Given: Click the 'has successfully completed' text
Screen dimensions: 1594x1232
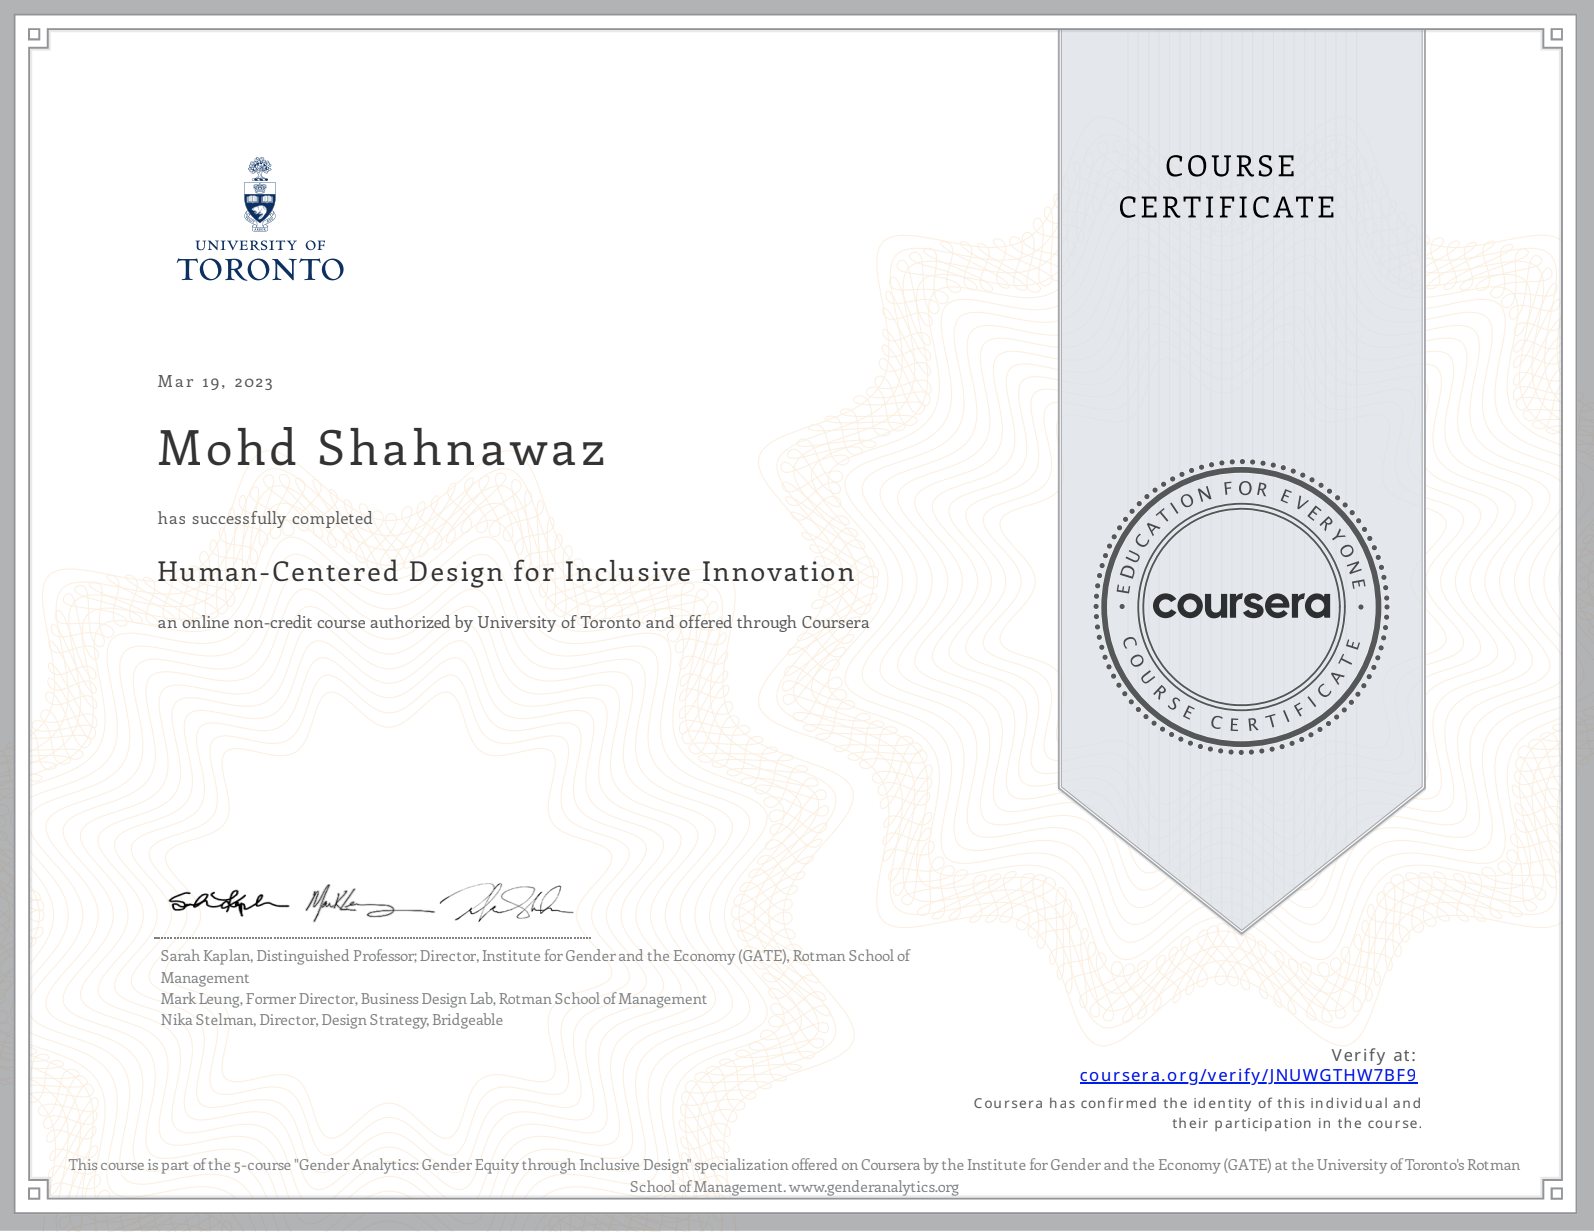Looking at the screenshot, I should pyautogui.click(x=265, y=518).
